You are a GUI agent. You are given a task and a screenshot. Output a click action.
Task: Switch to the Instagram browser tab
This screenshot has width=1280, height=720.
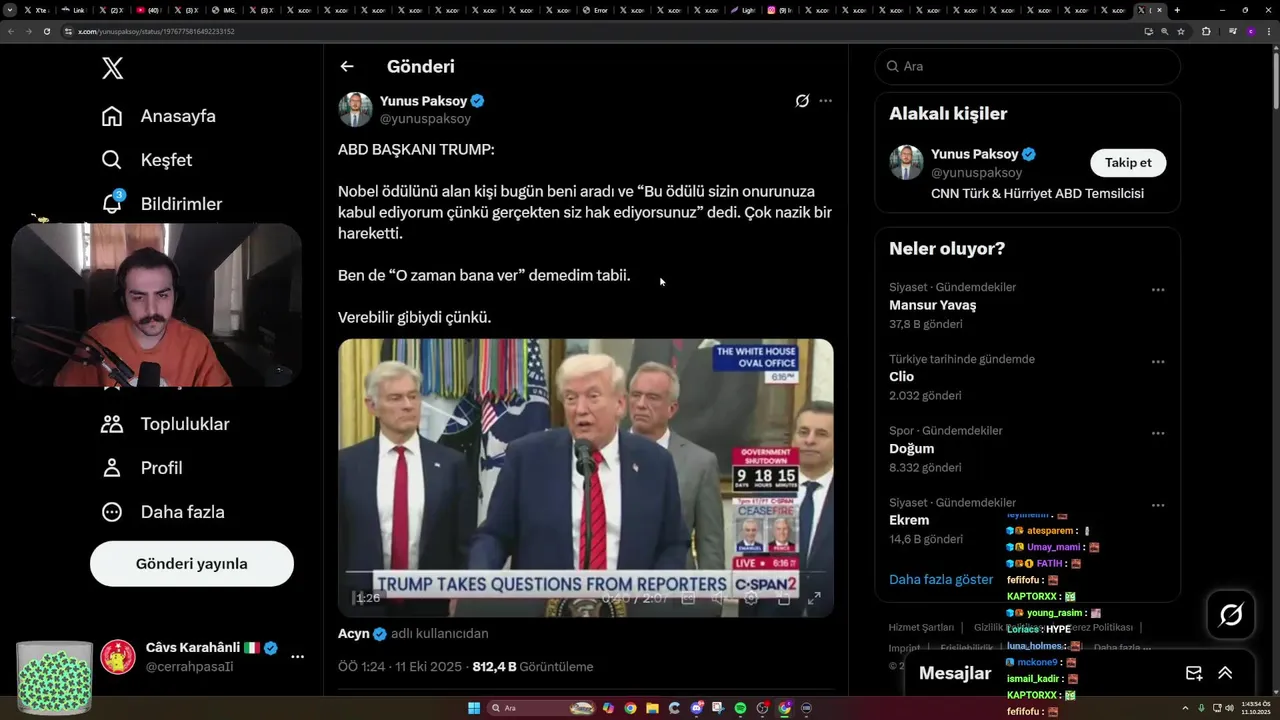[779, 10]
